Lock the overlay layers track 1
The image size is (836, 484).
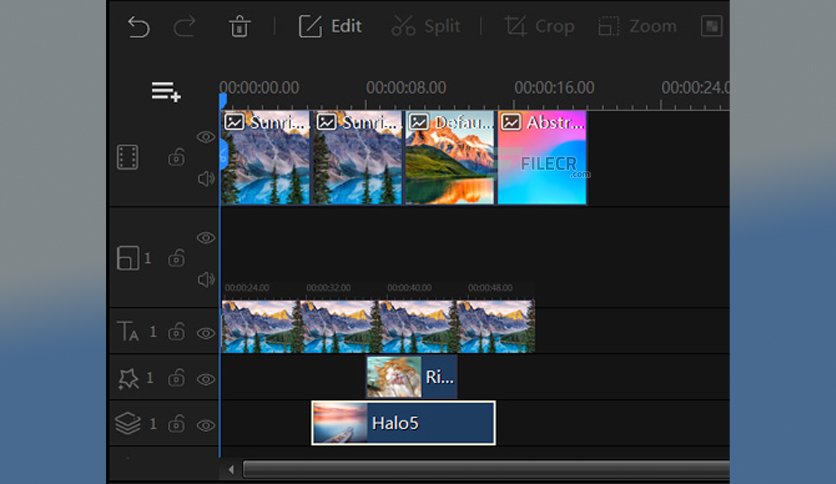pos(176,424)
